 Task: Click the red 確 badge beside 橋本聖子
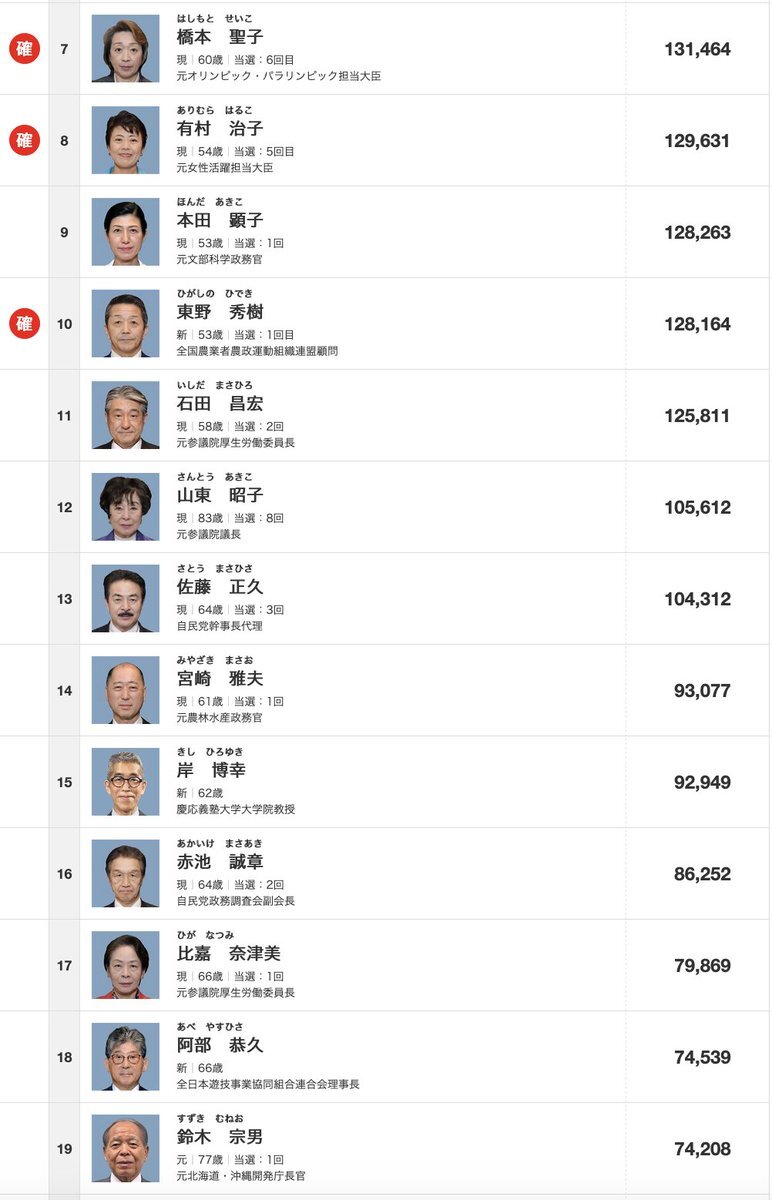coord(24,49)
